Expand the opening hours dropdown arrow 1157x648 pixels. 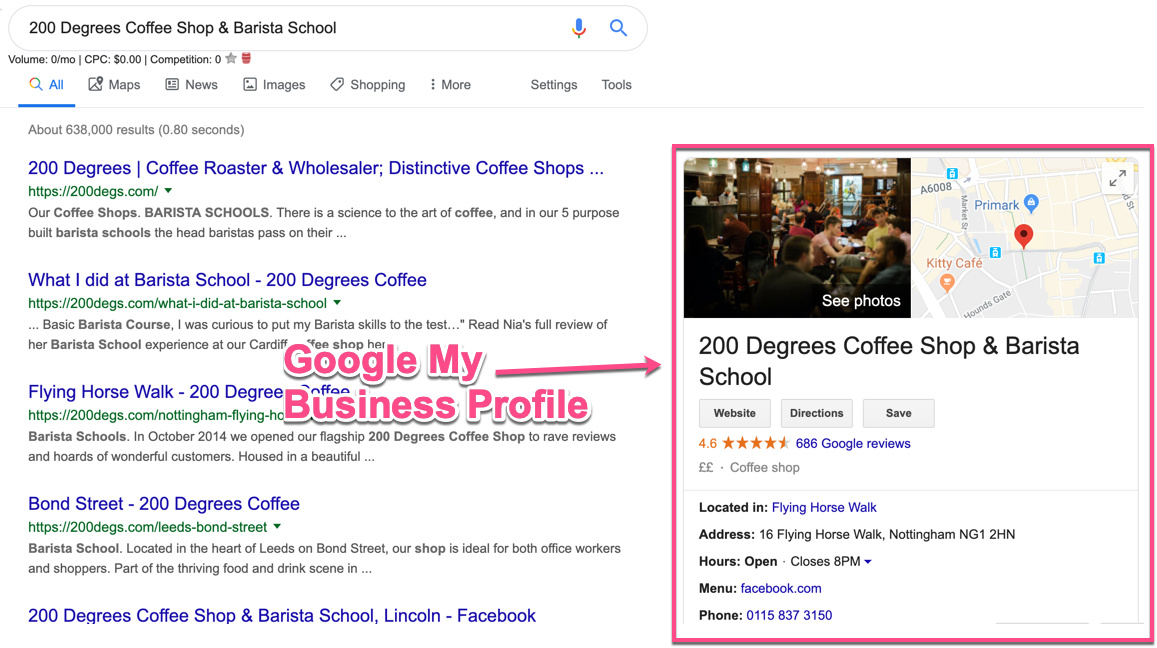868,562
